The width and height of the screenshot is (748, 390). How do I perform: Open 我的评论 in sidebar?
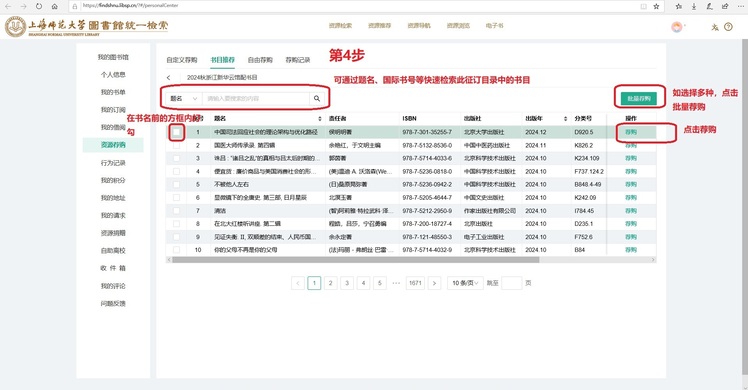(113, 286)
